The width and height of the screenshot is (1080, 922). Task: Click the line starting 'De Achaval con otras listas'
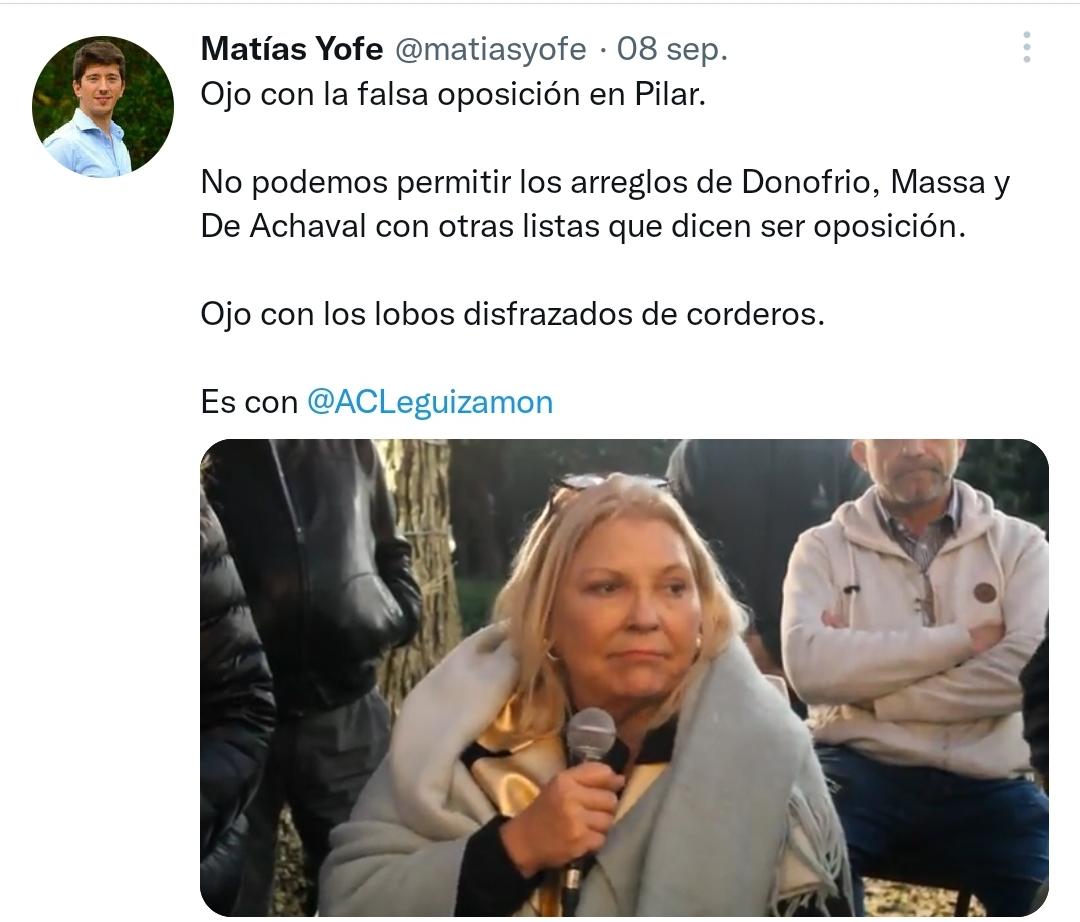pyautogui.click(x=583, y=227)
